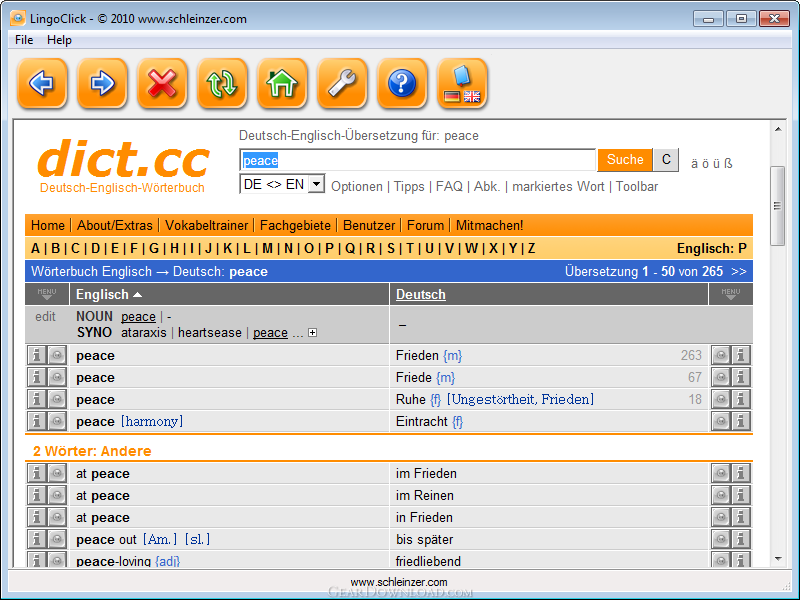Play English audio for peace Frieden row

pyautogui.click(x=57, y=355)
